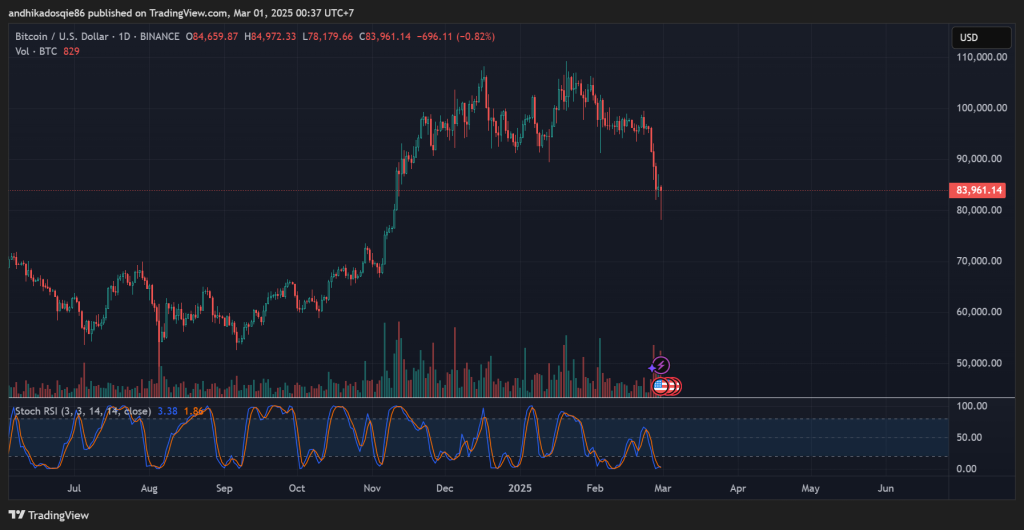Open the frontmost US flag economic event marker
Screen dimensions: 1024x530
(x=660, y=386)
